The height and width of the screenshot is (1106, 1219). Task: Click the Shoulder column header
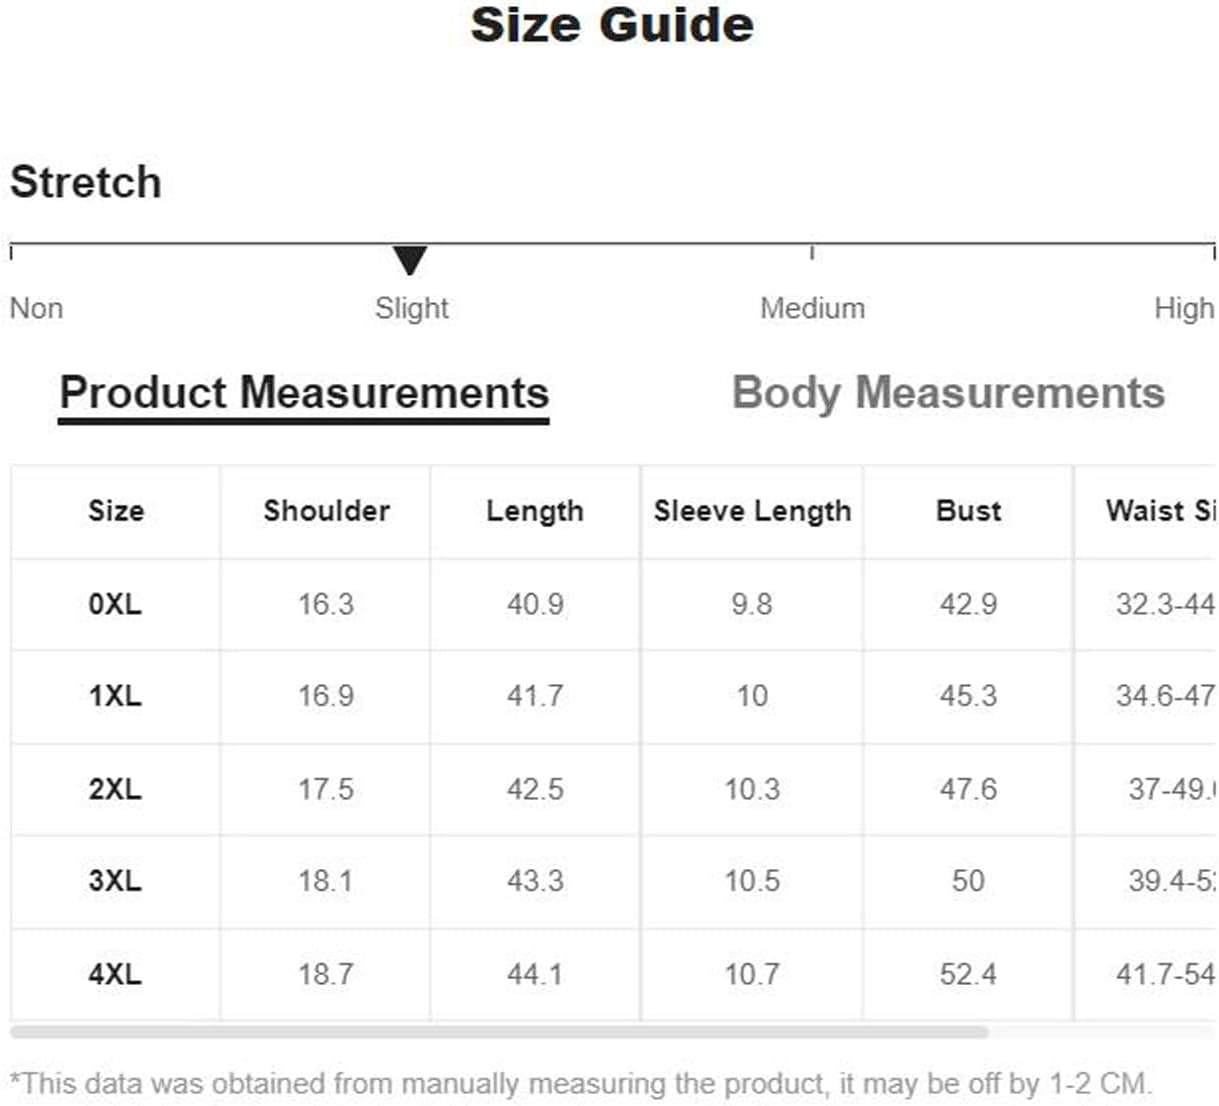coord(326,511)
